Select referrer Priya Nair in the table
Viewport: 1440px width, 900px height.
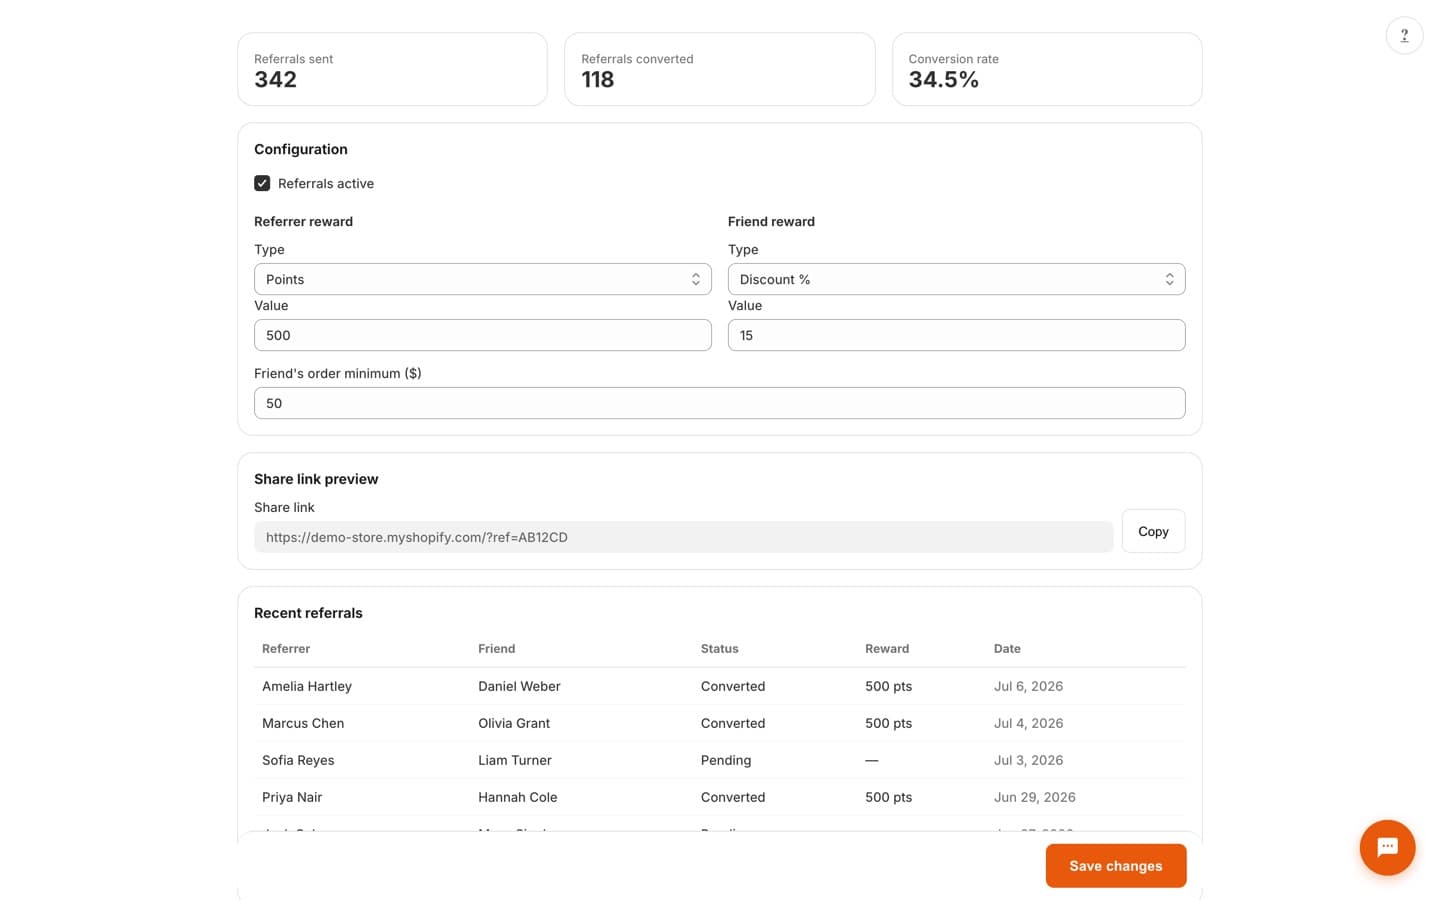(x=292, y=797)
